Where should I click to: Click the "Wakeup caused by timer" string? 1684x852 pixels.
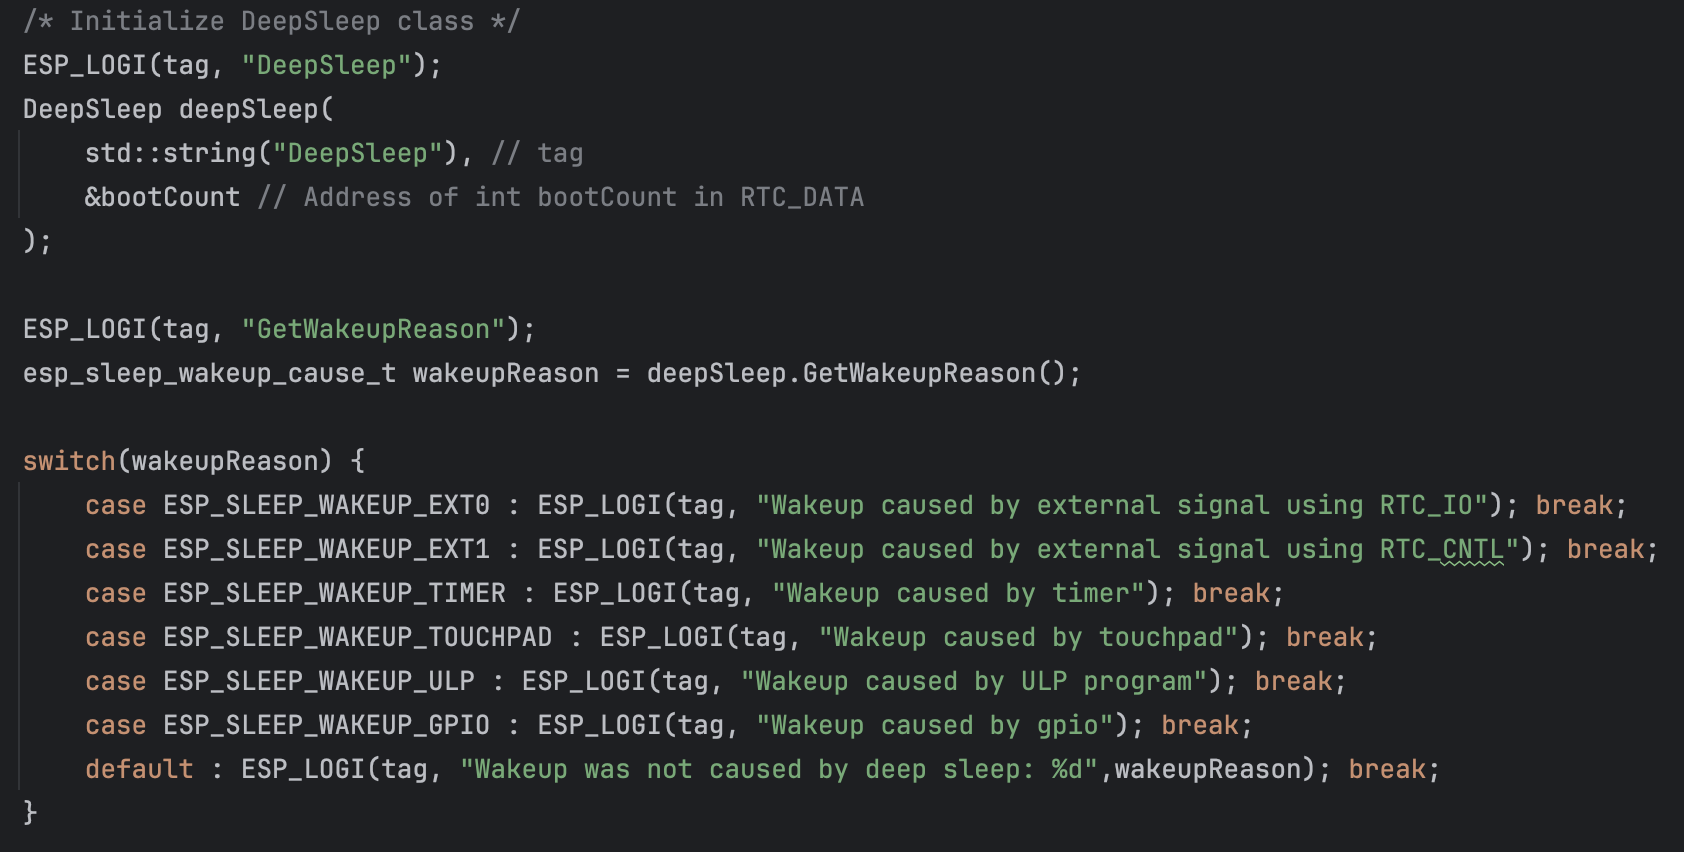point(958,593)
